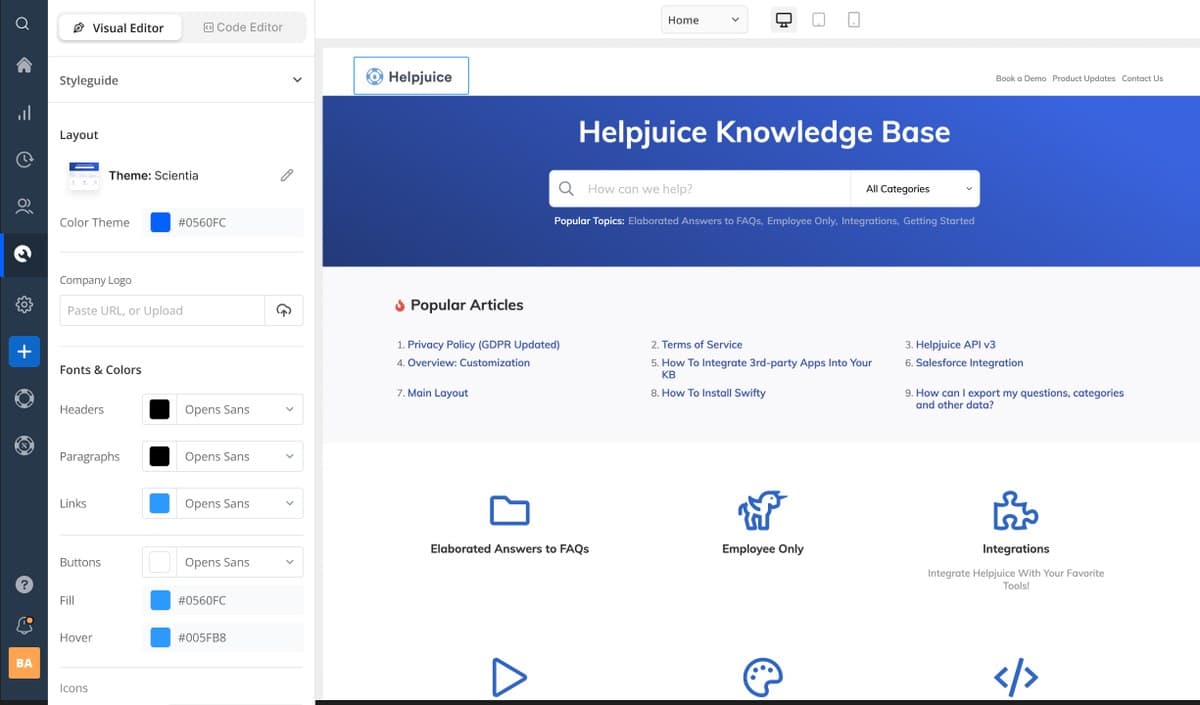Click Elaborated Answers to FAQs category title
This screenshot has height=705, width=1200.
tap(509, 548)
